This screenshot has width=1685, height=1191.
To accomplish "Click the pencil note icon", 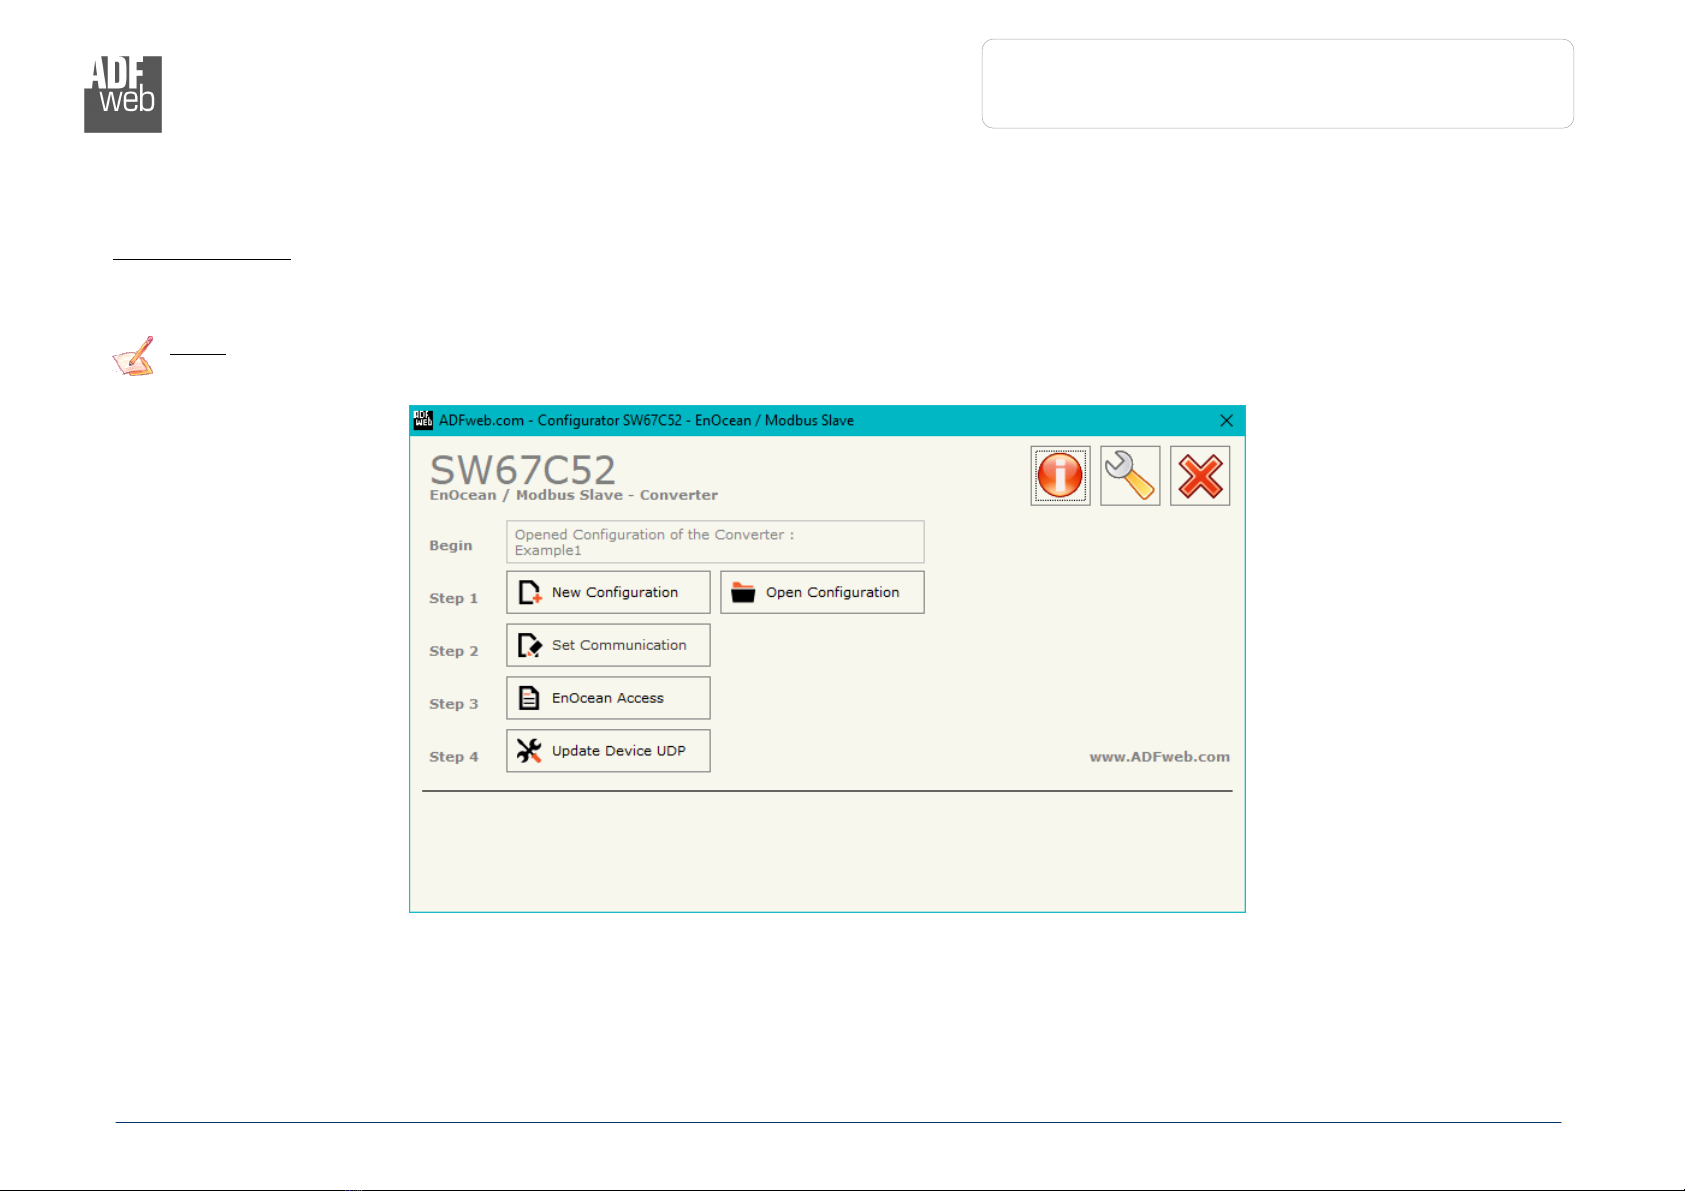I will click(x=133, y=356).
